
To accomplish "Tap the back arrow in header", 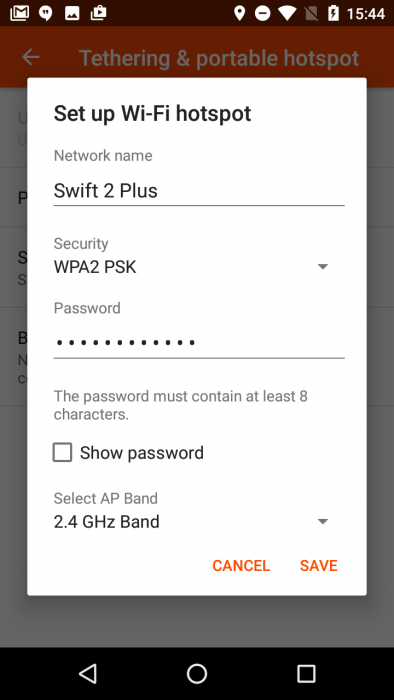I will tap(31, 57).
